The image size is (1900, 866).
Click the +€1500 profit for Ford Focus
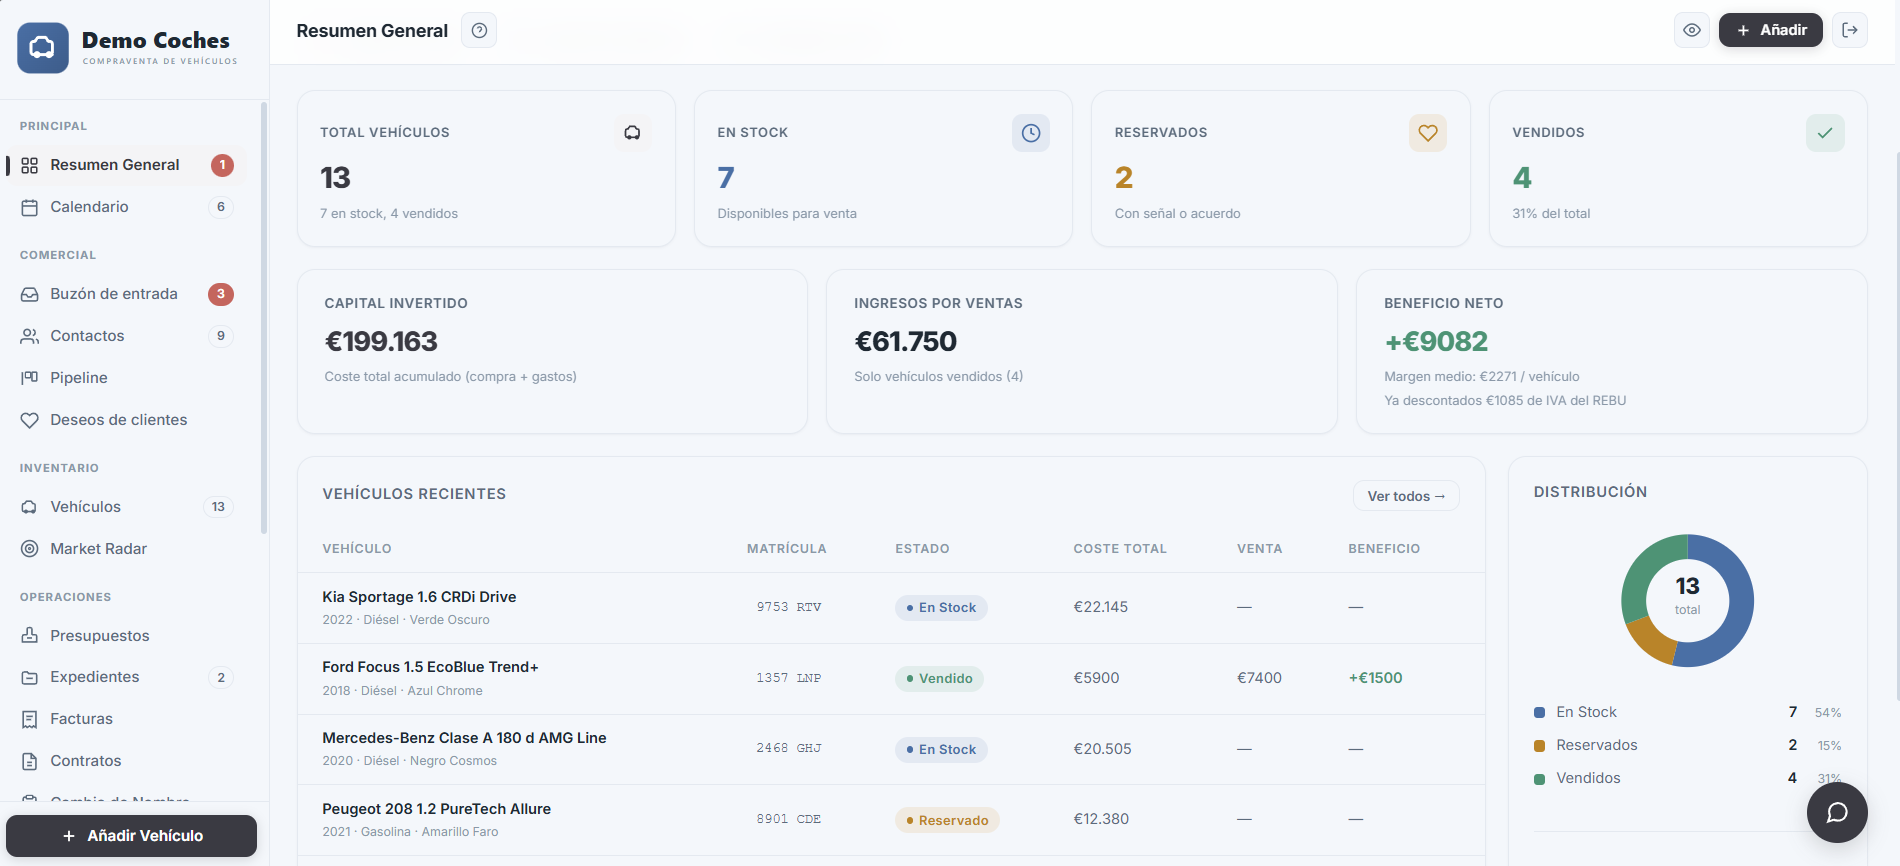tap(1375, 678)
